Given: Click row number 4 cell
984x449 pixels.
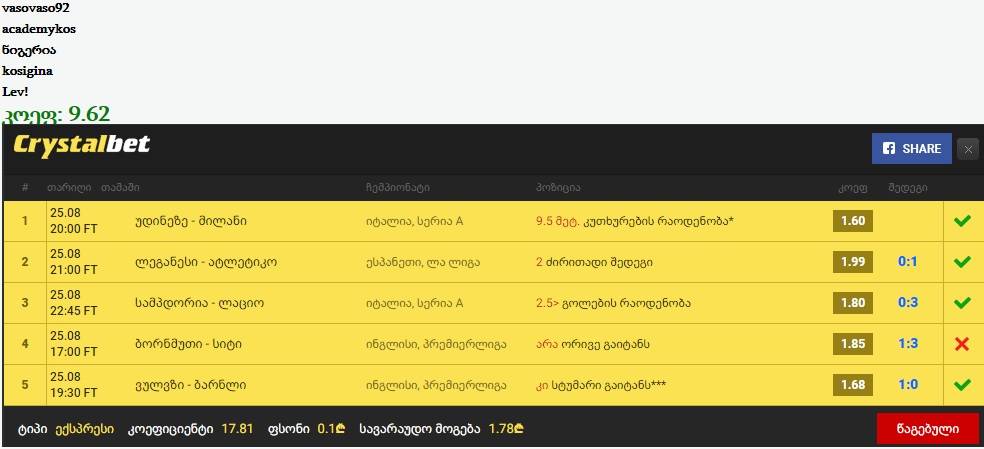Looking at the screenshot, I should [x=24, y=344].
